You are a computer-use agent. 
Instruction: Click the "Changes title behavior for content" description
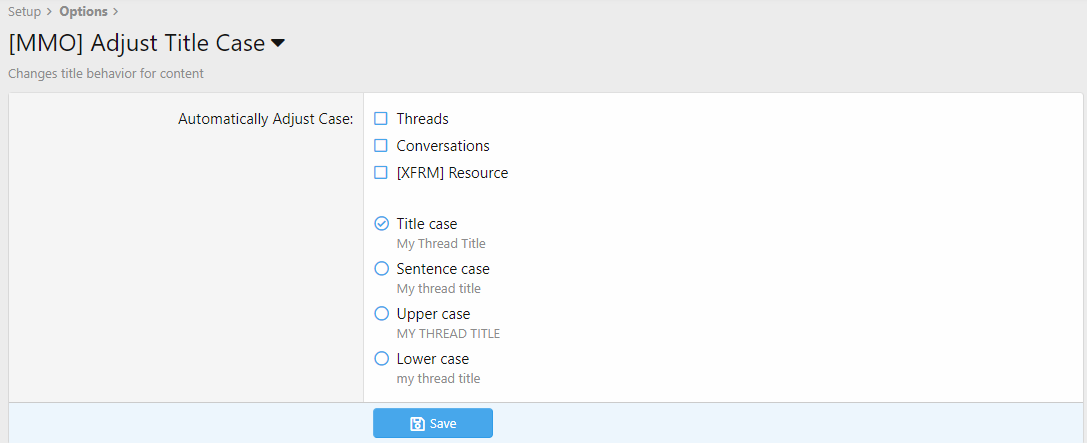[106, 73]
